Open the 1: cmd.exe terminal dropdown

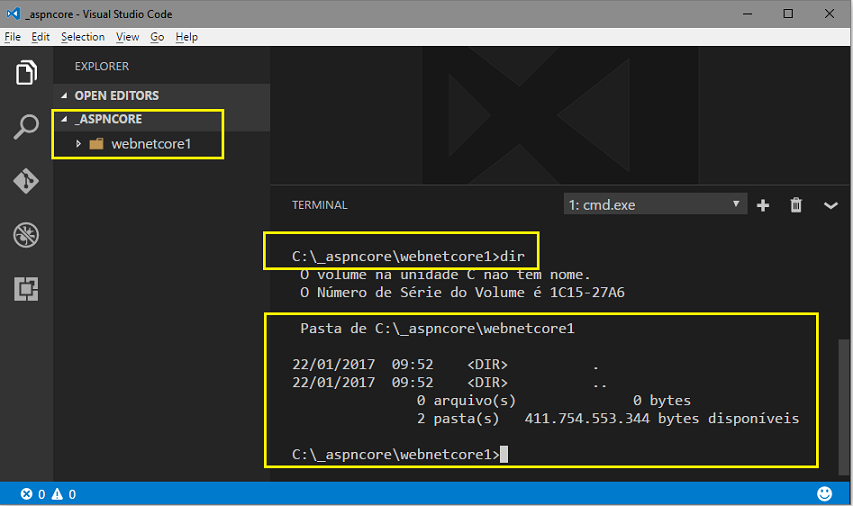[x=655, y=205]
